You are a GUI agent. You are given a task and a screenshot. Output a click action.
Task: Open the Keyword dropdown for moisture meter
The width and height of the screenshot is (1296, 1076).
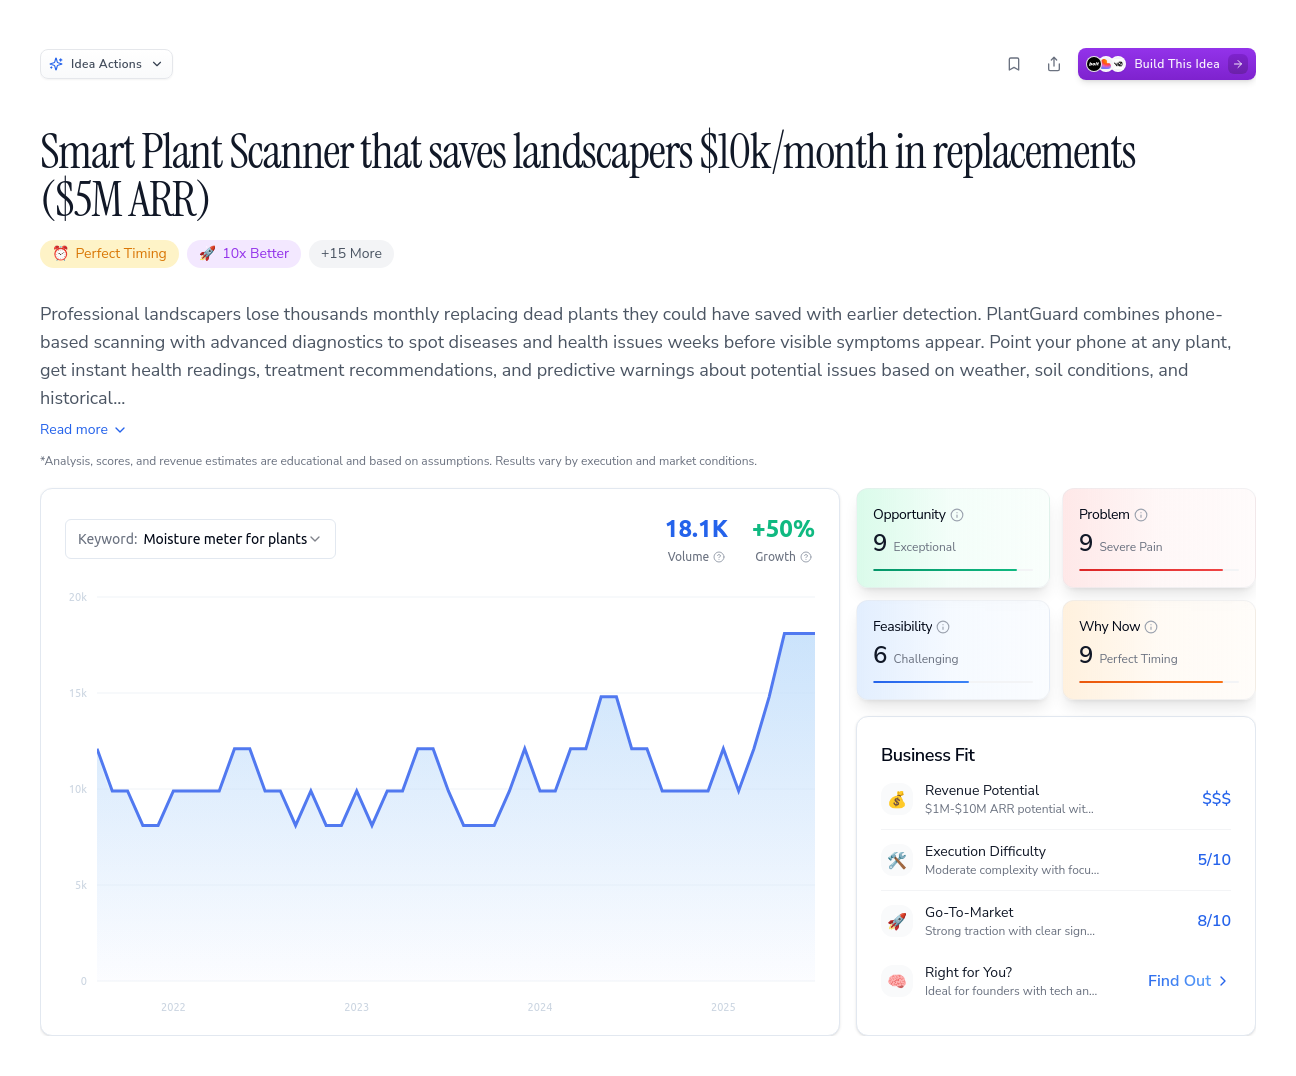pos(200,539)
